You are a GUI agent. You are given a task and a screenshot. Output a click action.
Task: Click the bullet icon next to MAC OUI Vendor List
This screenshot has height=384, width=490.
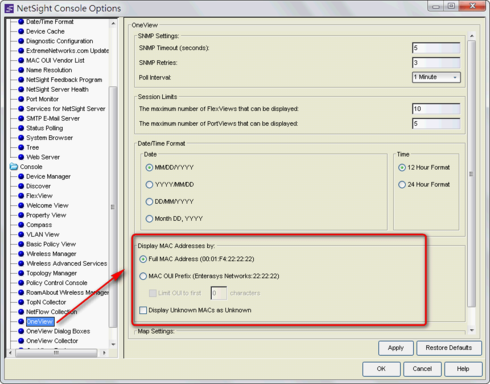[x=21, y=60]
